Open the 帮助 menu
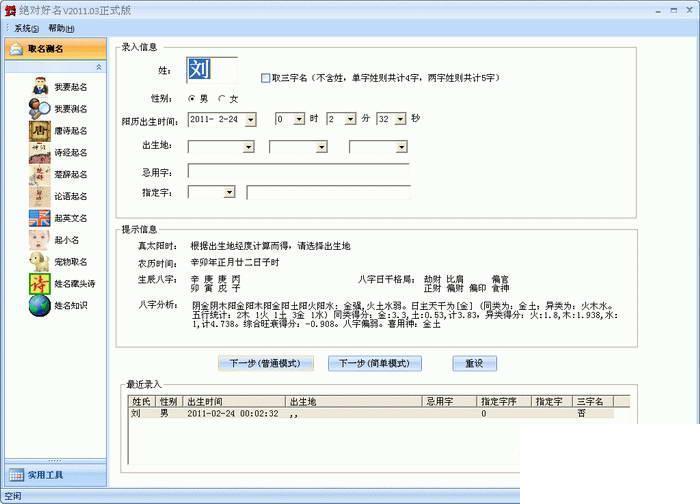The width and height of the screenshot is (700, 504). click(61, 28)
